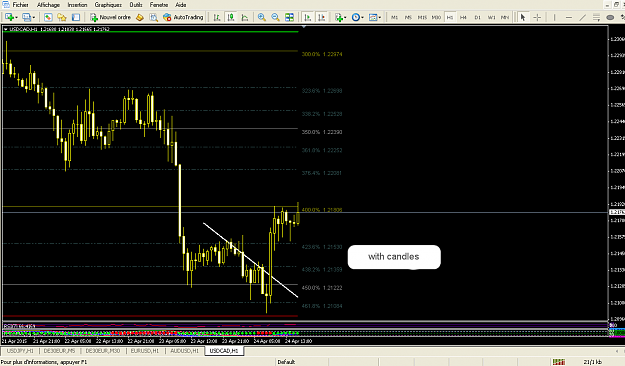Select the H1 timeframe button
This screenshot has height=366, width=625.
tap(450, 17)
